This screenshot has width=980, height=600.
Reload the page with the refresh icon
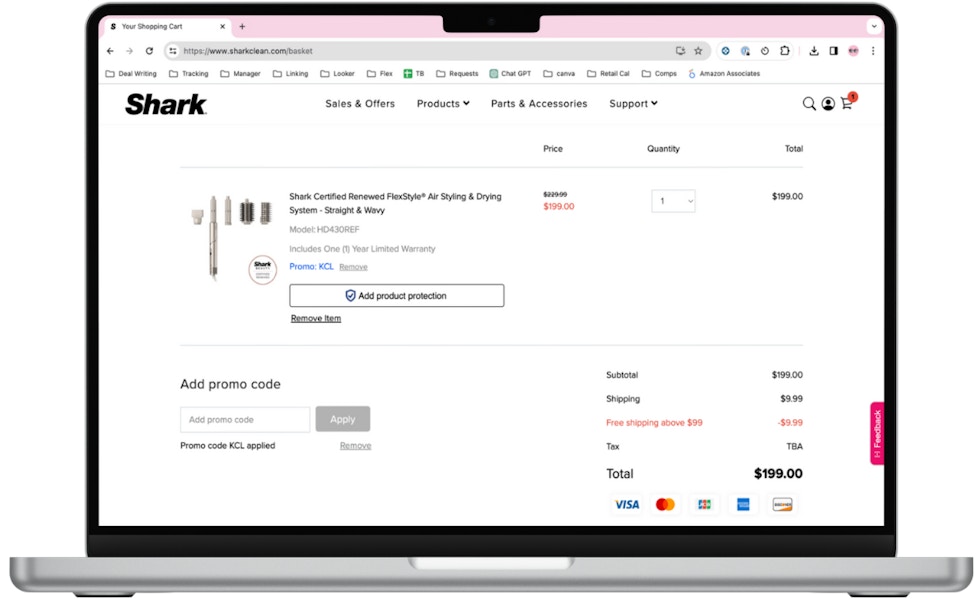coord(149,51)
